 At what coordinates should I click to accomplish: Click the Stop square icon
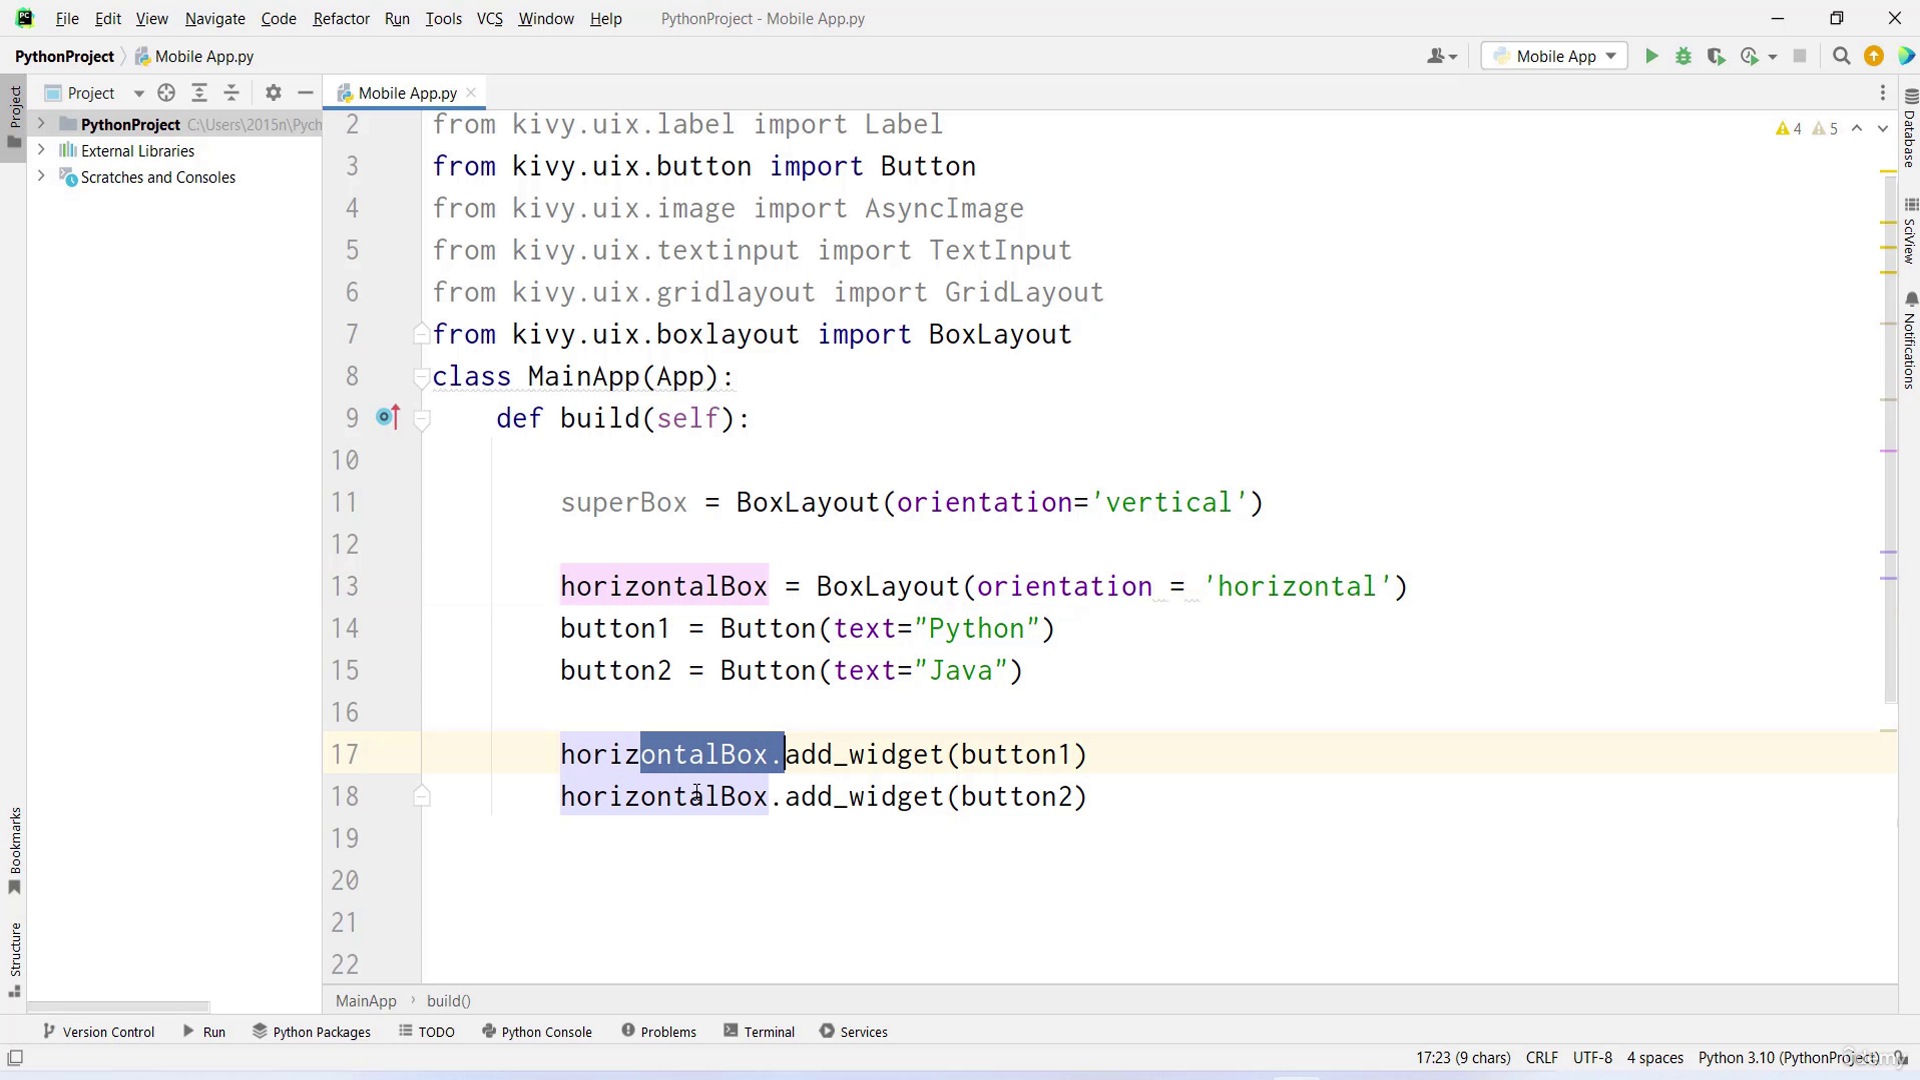click(1800, 56)
